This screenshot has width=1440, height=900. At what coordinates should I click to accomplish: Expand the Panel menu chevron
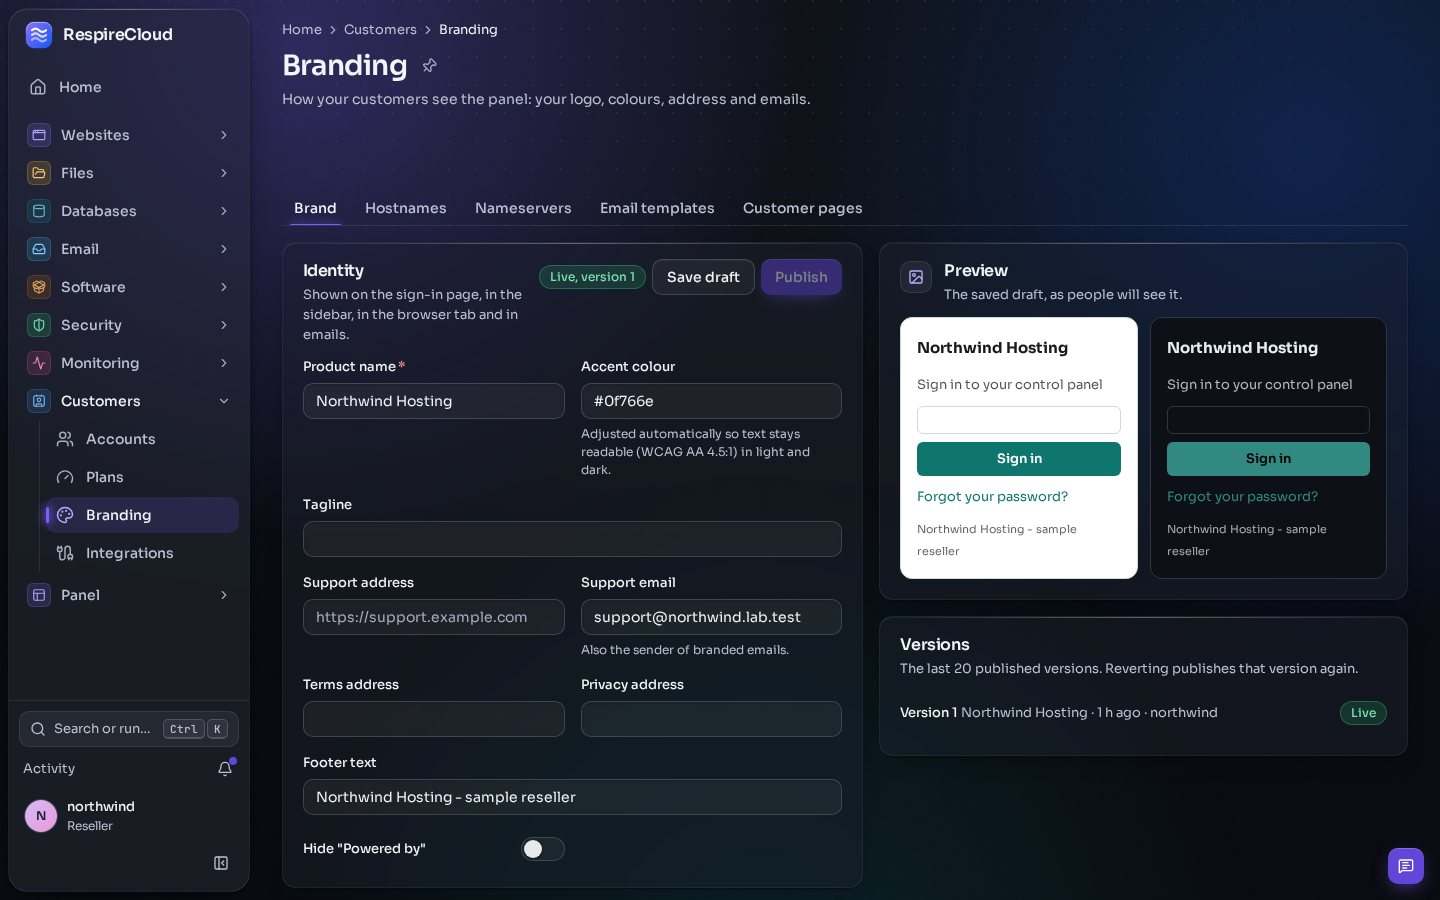coord(224,595)
